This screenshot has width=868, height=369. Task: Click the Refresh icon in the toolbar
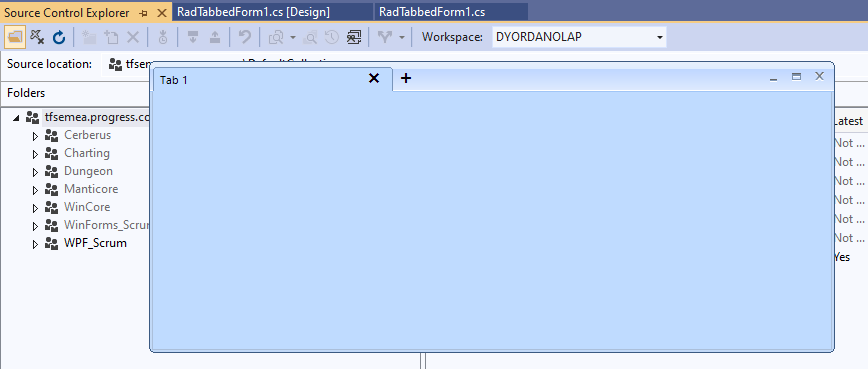pos(59,37)
